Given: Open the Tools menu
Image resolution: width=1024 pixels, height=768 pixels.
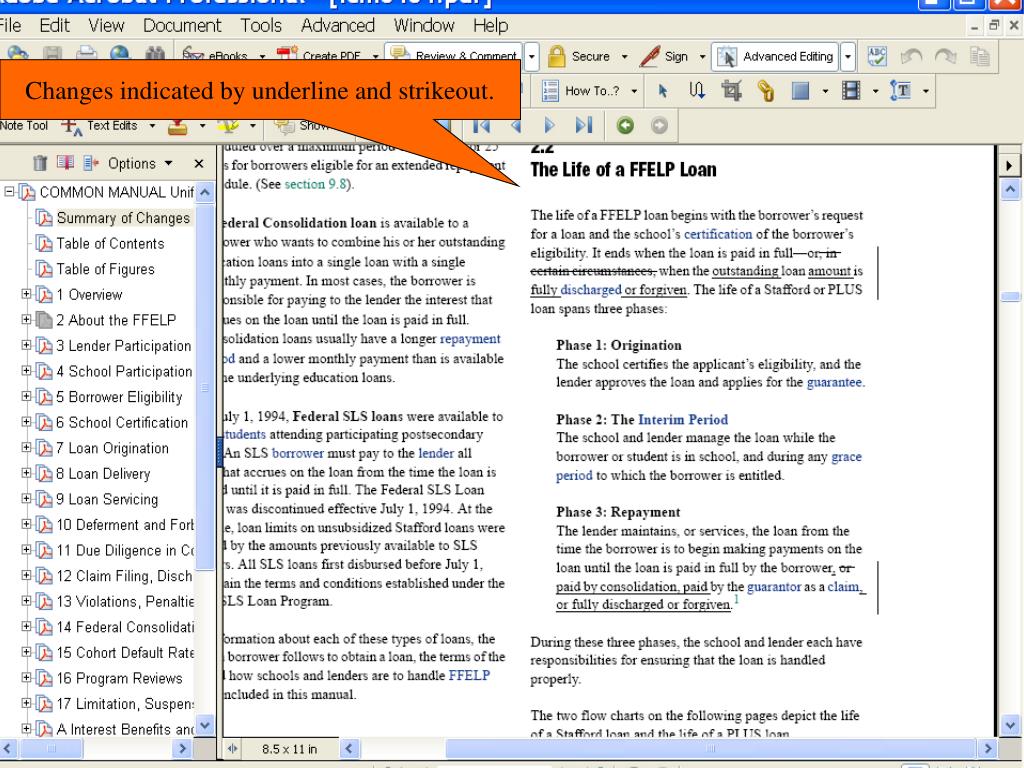Looking at the screenshot, I should tap(261, 25).
